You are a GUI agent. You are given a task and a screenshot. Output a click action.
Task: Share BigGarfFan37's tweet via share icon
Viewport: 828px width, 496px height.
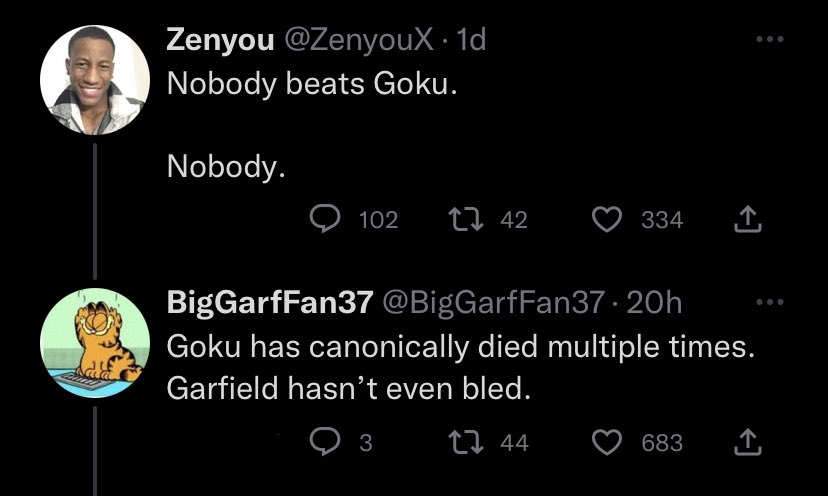744,441
